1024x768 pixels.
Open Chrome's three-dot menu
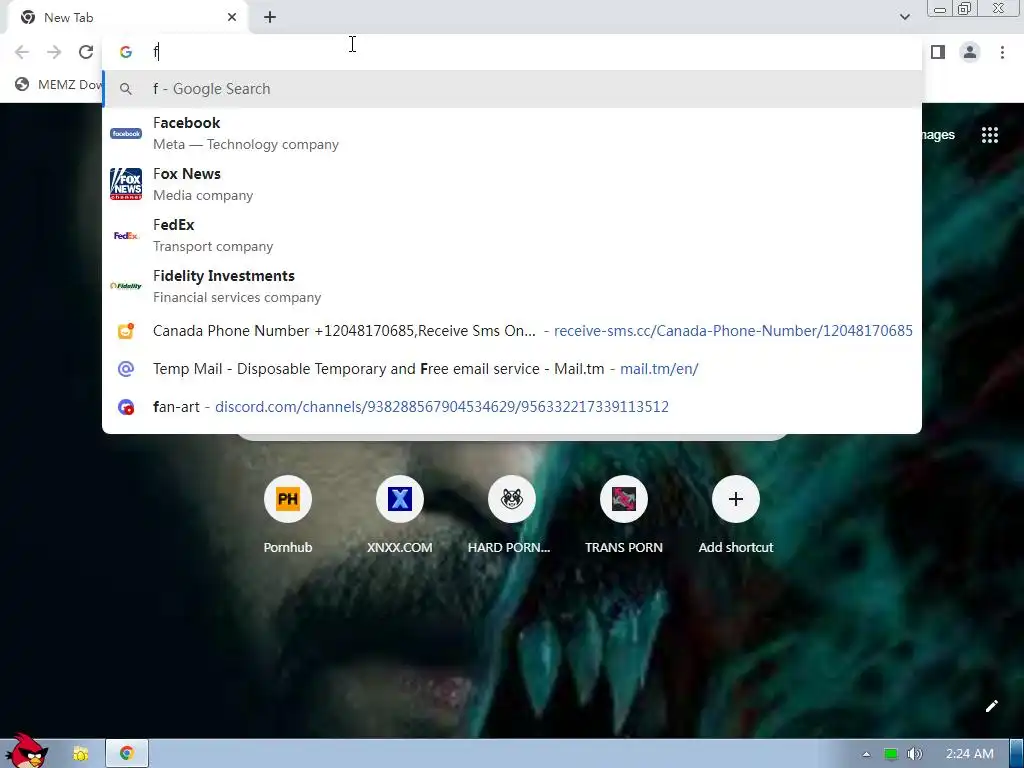point(1002,52)
